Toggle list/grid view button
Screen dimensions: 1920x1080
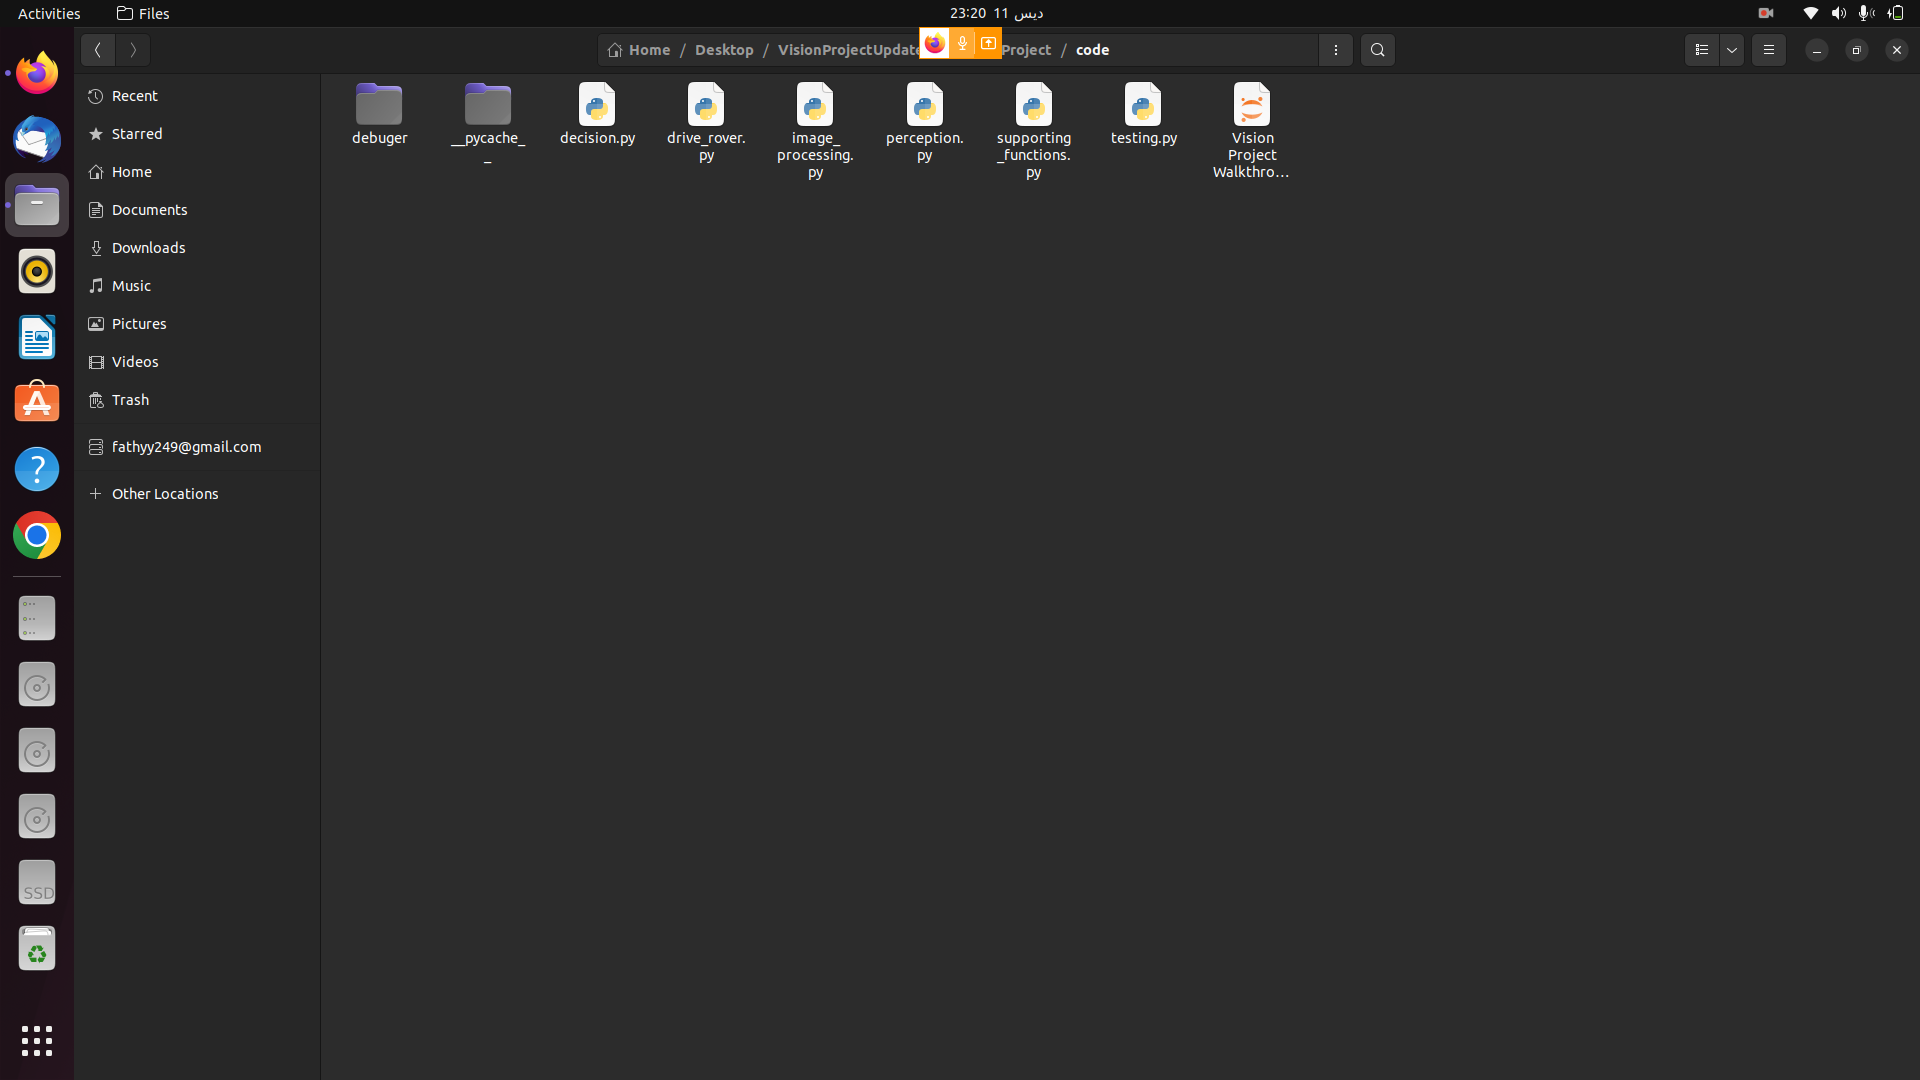pyautogui.click(x=1701, y=50)
